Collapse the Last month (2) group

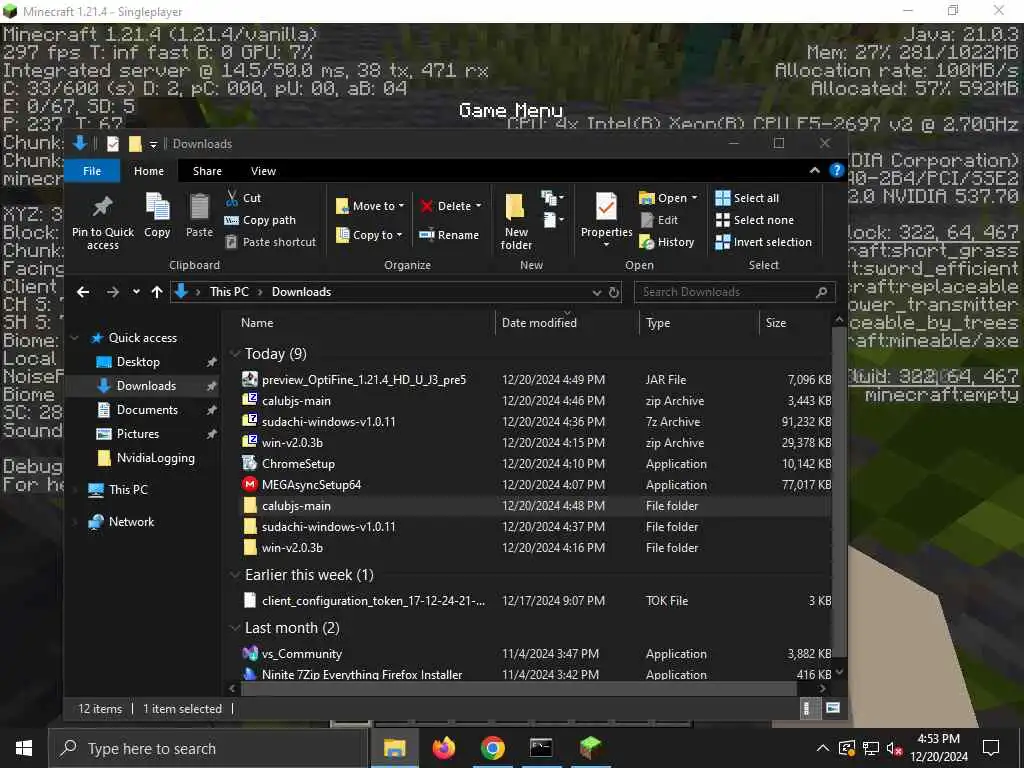(235, 628)
